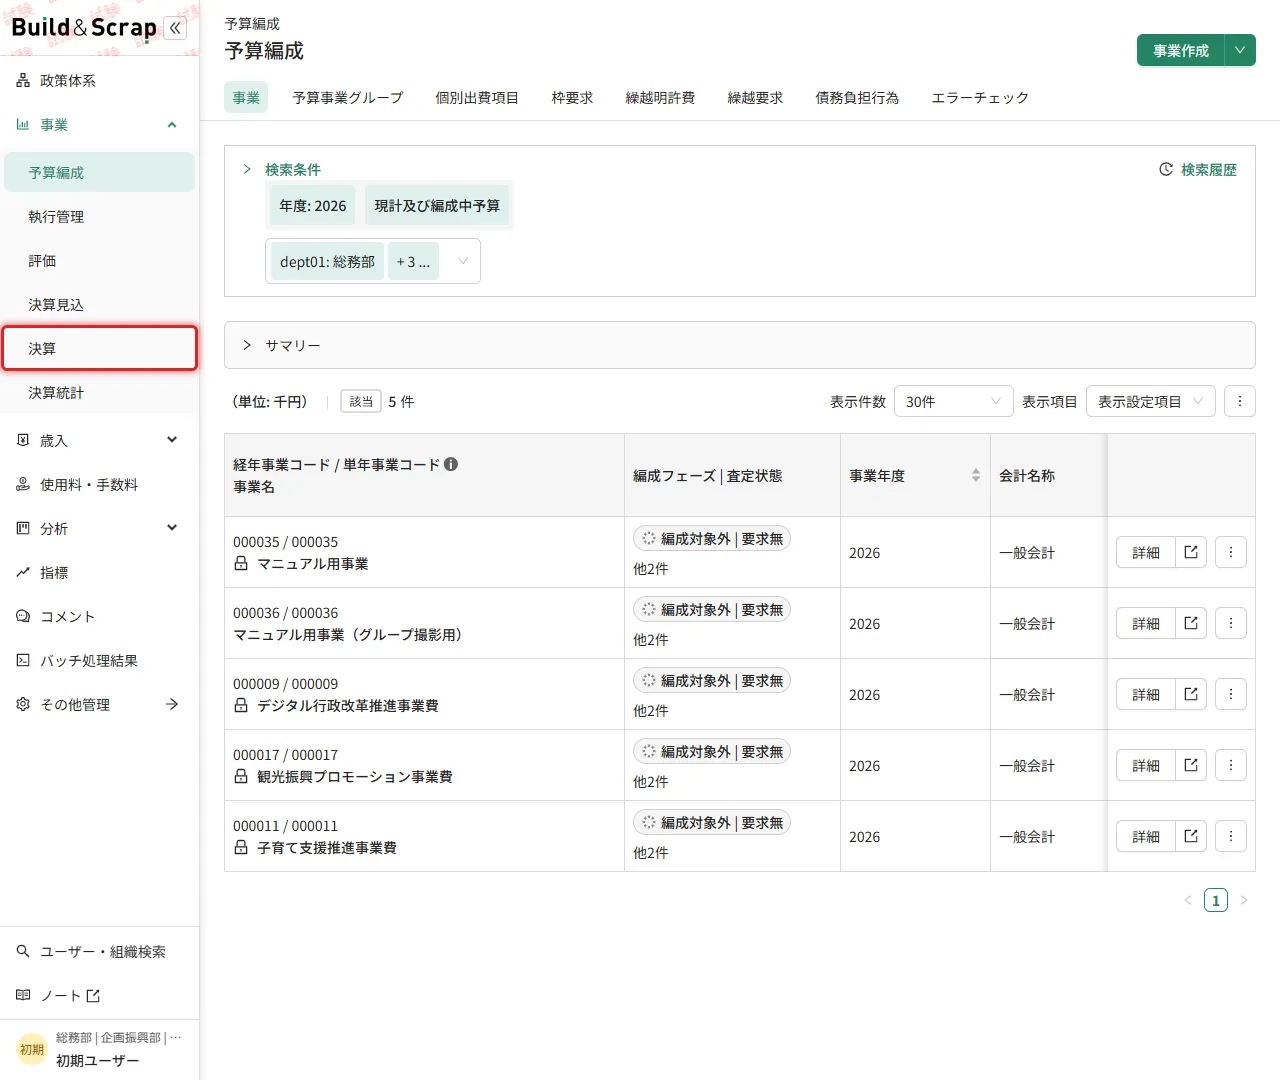The width and height of the screenshot is (1280, 1080).
Task: Open 詳細 for マニュアル用事業 000035
Action: [x=1146, y=552]
